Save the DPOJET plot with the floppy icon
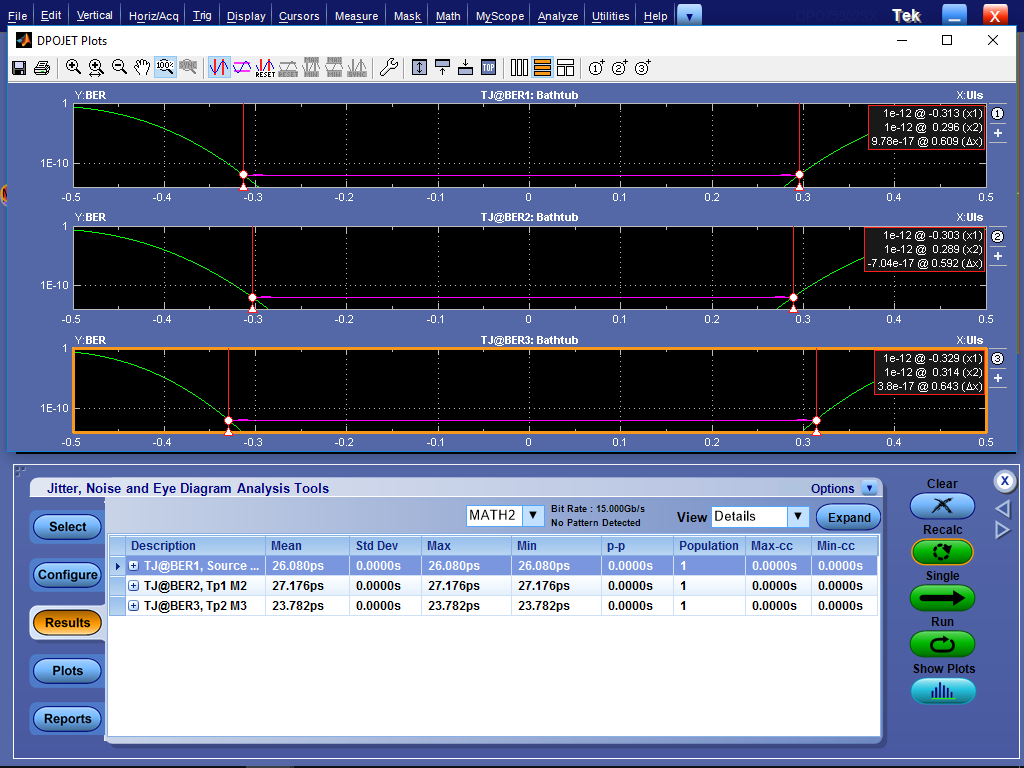1024x768 pixels. [19, 67]
